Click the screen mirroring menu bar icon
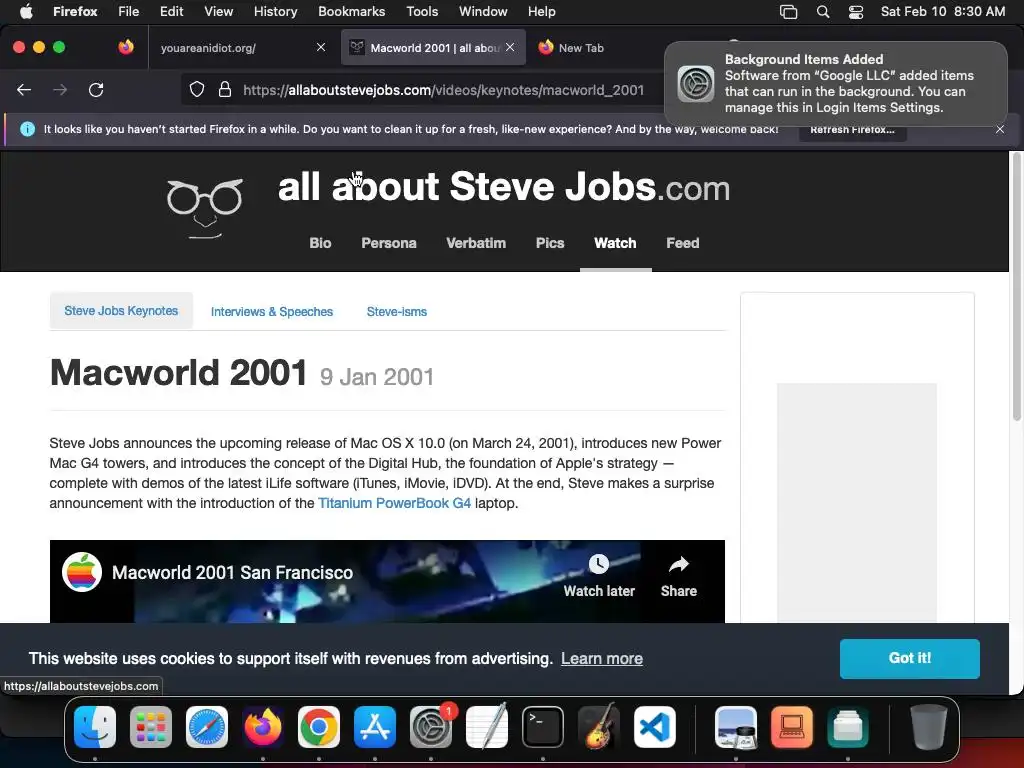 (x=788, y=12)
